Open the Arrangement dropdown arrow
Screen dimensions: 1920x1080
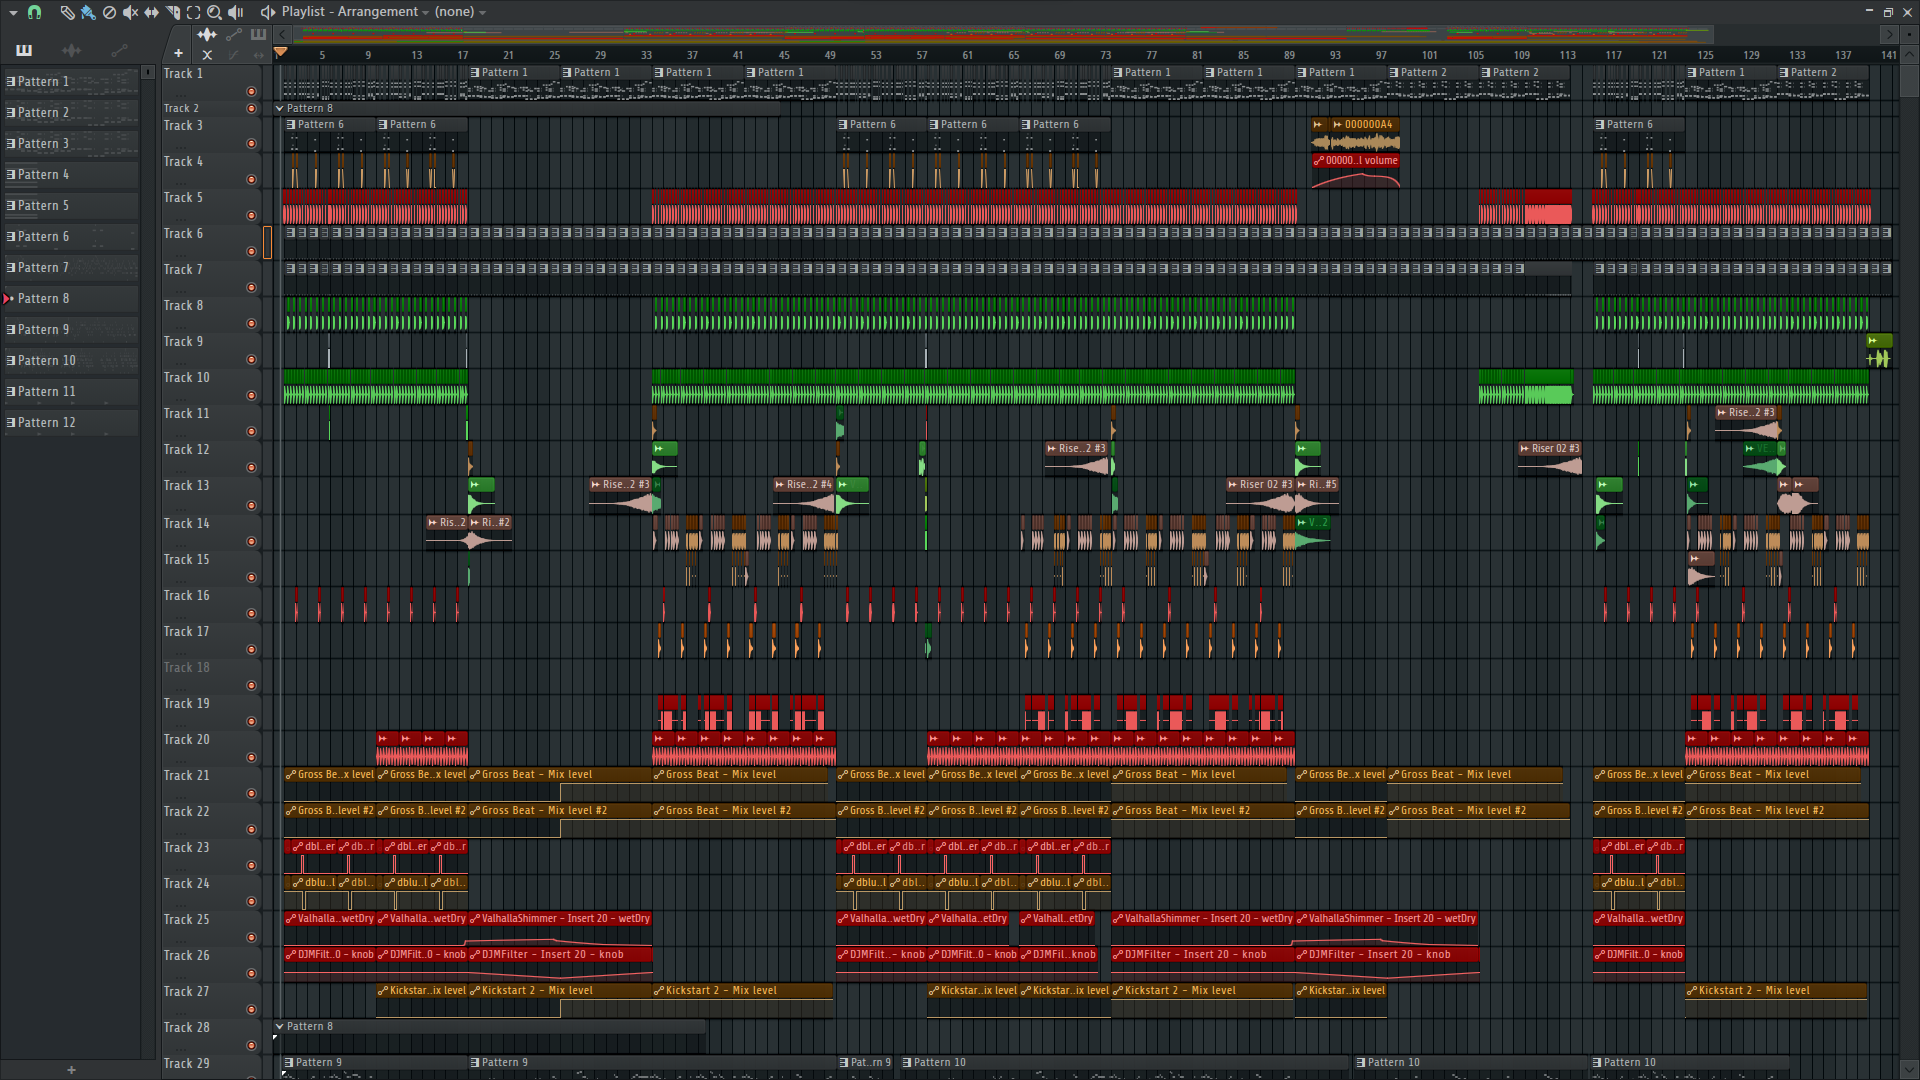[x=425, y=12]
